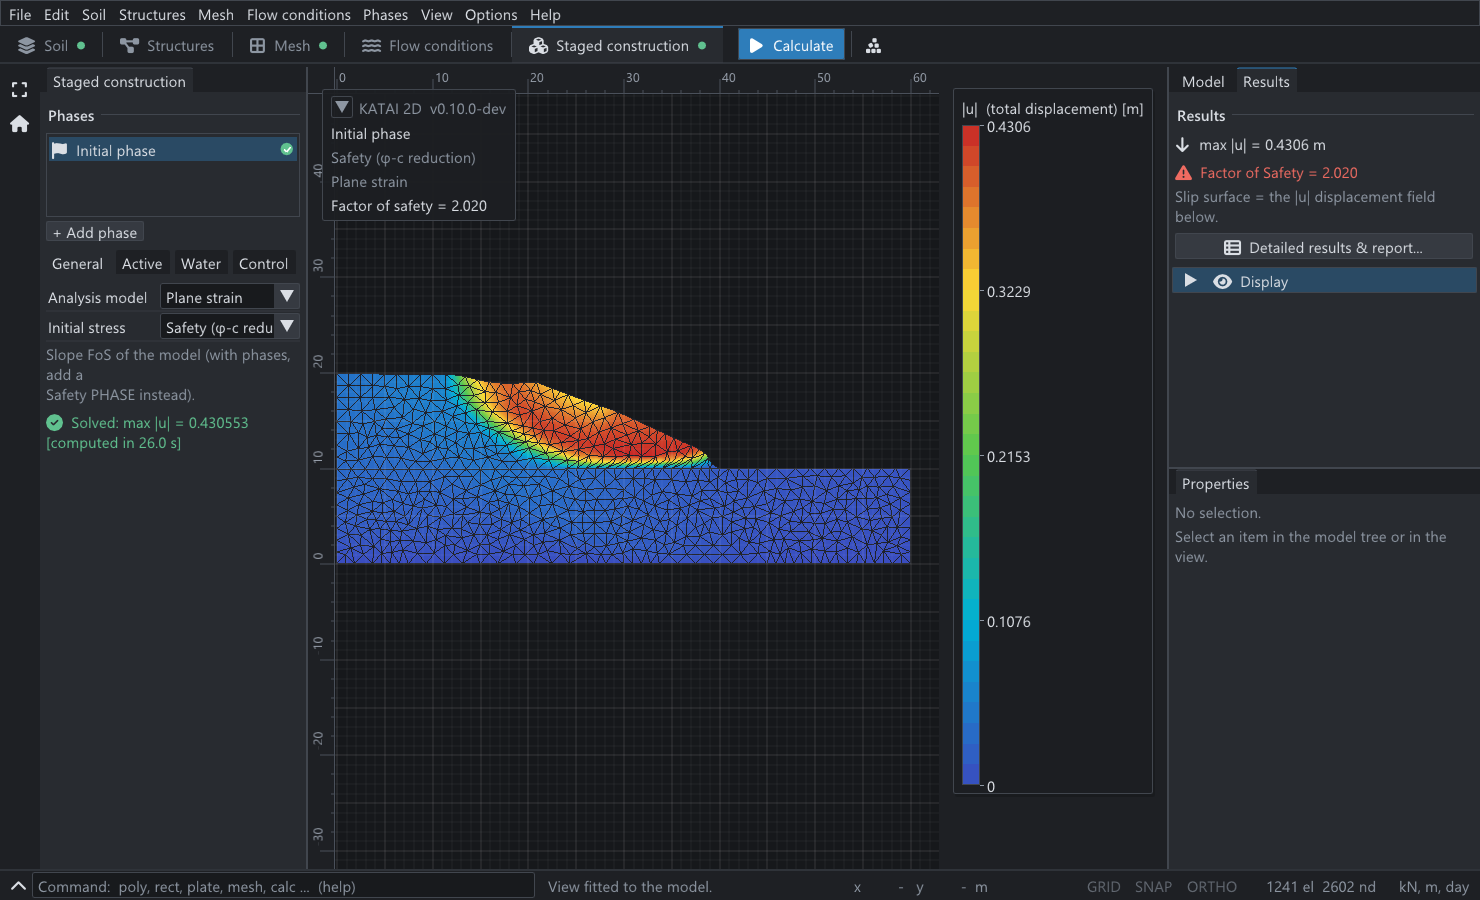
Task: Run the Calculate button
Action: point(792,46)
